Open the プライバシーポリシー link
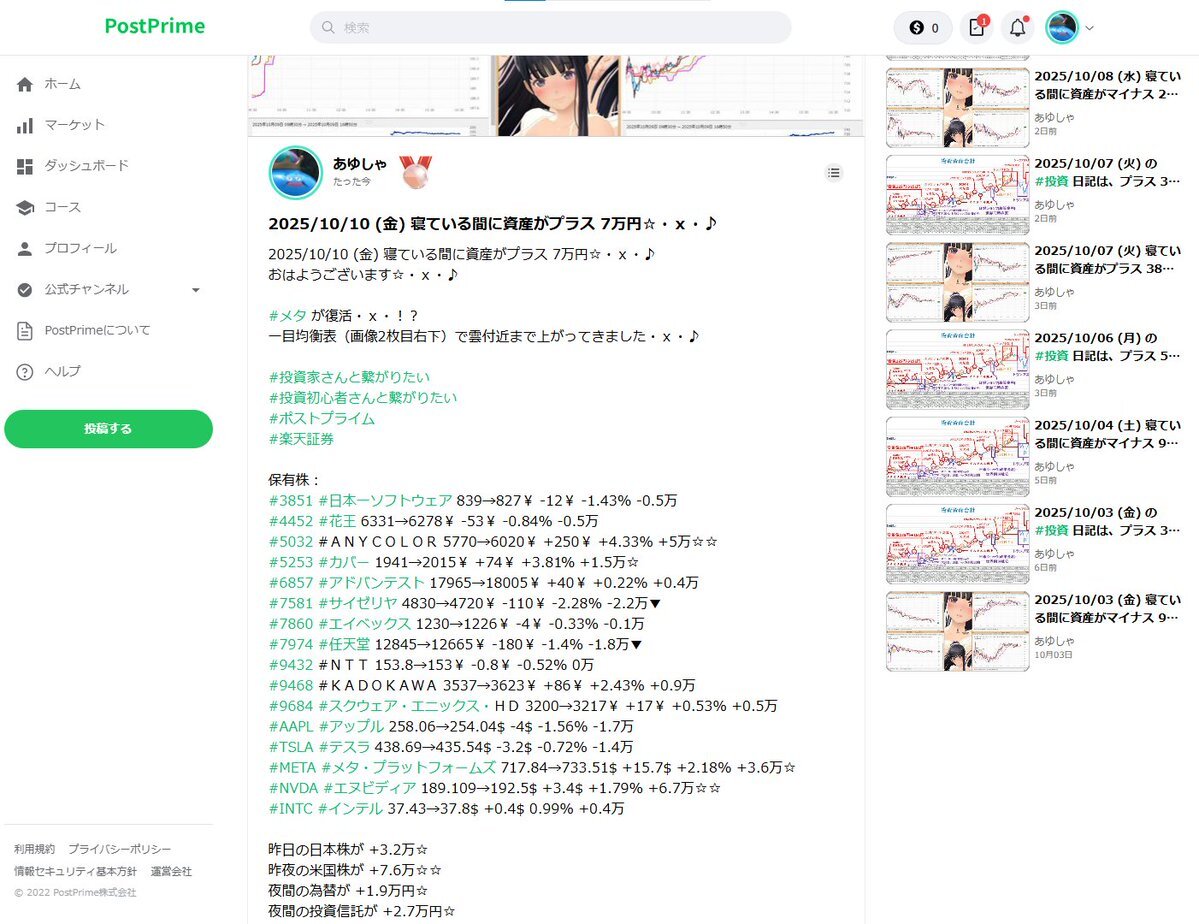The height and width of the screenshot is (924, 1199). [119, 849]
